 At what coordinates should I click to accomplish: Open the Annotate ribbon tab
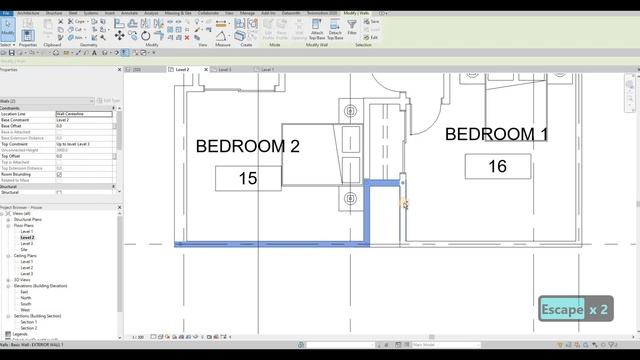129,13
